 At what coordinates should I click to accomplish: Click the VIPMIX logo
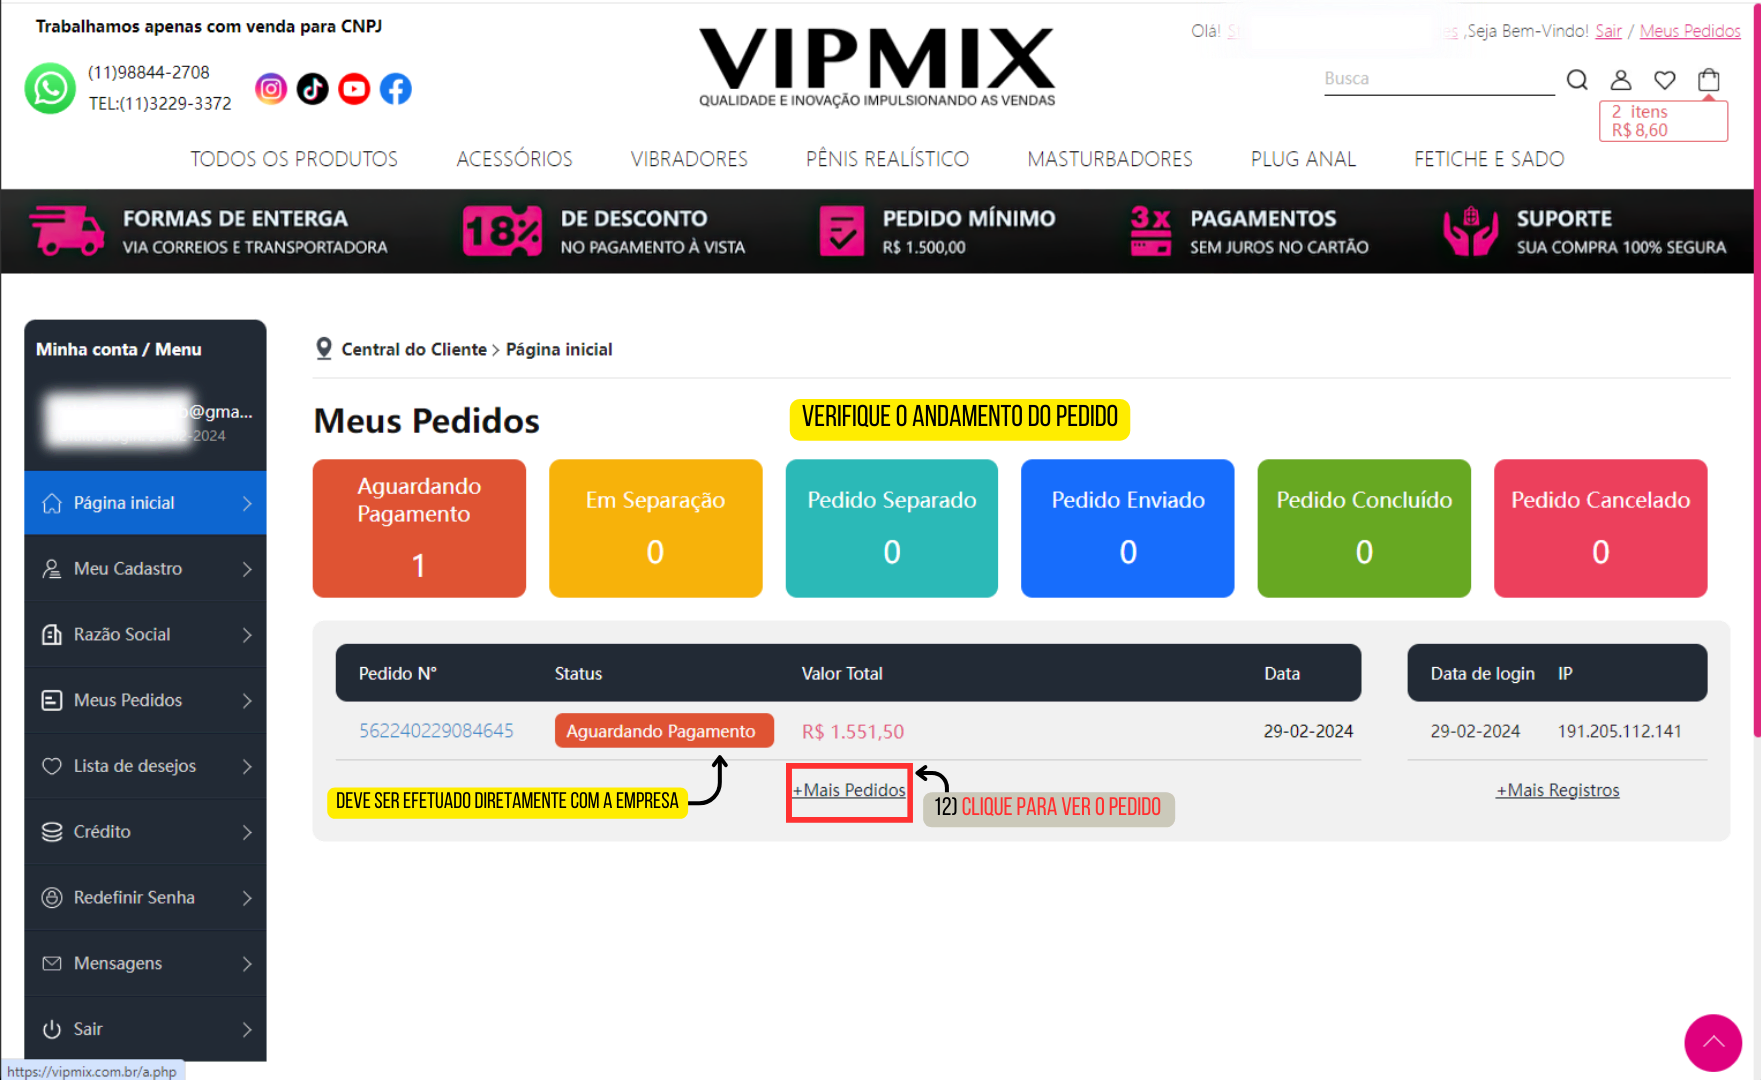[x=877, y=66]
